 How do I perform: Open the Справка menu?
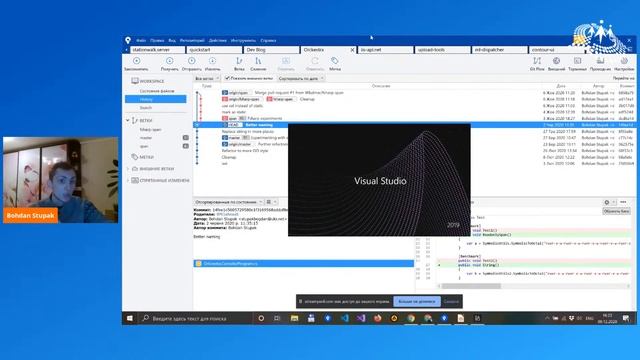coord(268,41)
